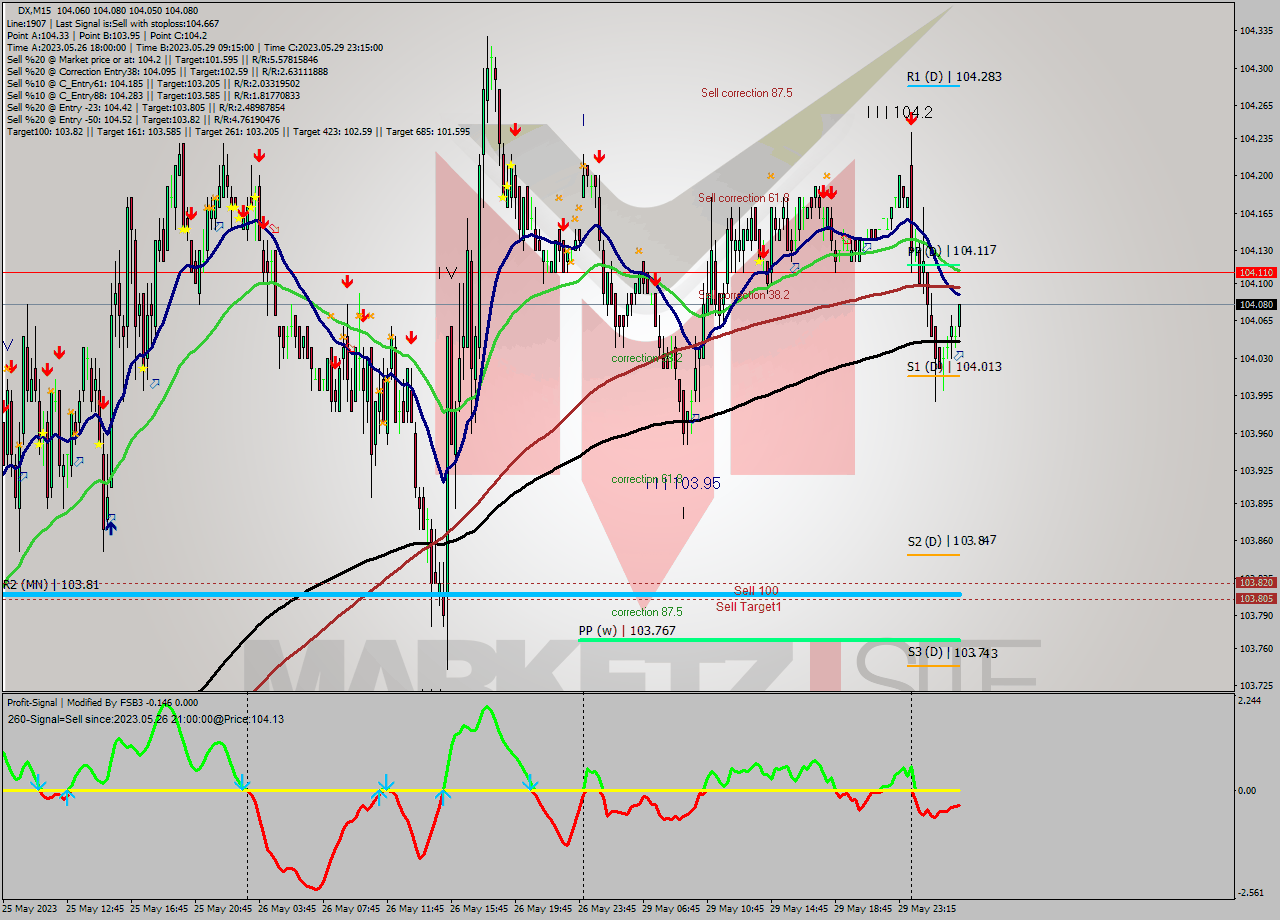Click the current price 104.080 axis tag
1280x920 pixels.
pos(1255,304)
